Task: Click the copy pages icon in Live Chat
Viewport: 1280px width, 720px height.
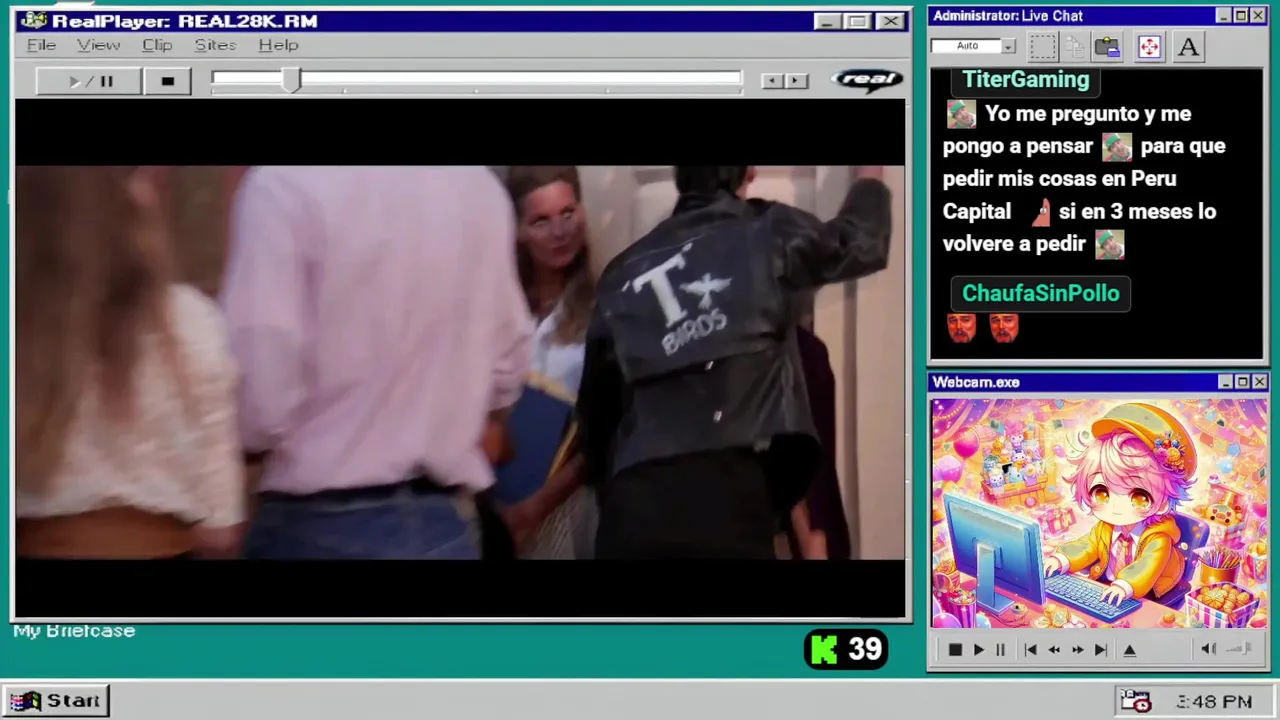Action: [1075, 47]
